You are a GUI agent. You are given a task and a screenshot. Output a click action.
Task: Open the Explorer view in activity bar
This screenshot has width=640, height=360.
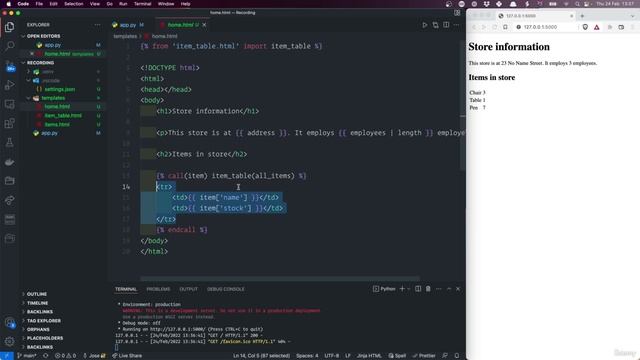click(x=9, y=27)
